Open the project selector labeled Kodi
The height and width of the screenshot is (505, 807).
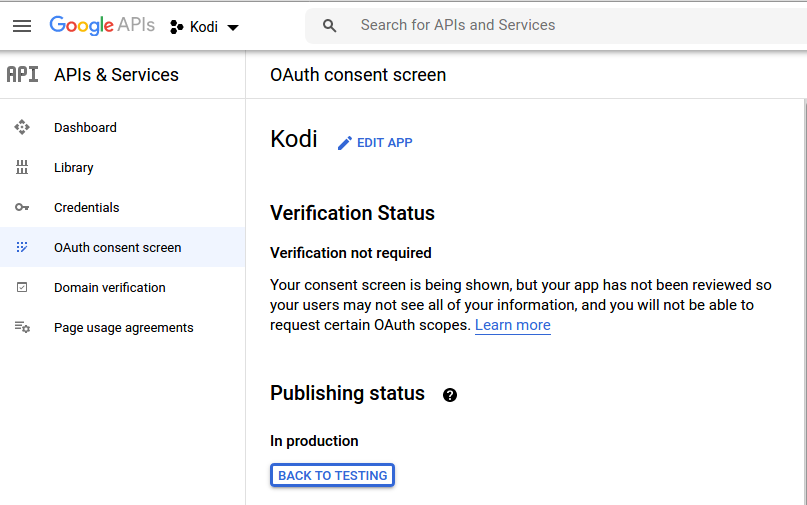coord(204,27)
